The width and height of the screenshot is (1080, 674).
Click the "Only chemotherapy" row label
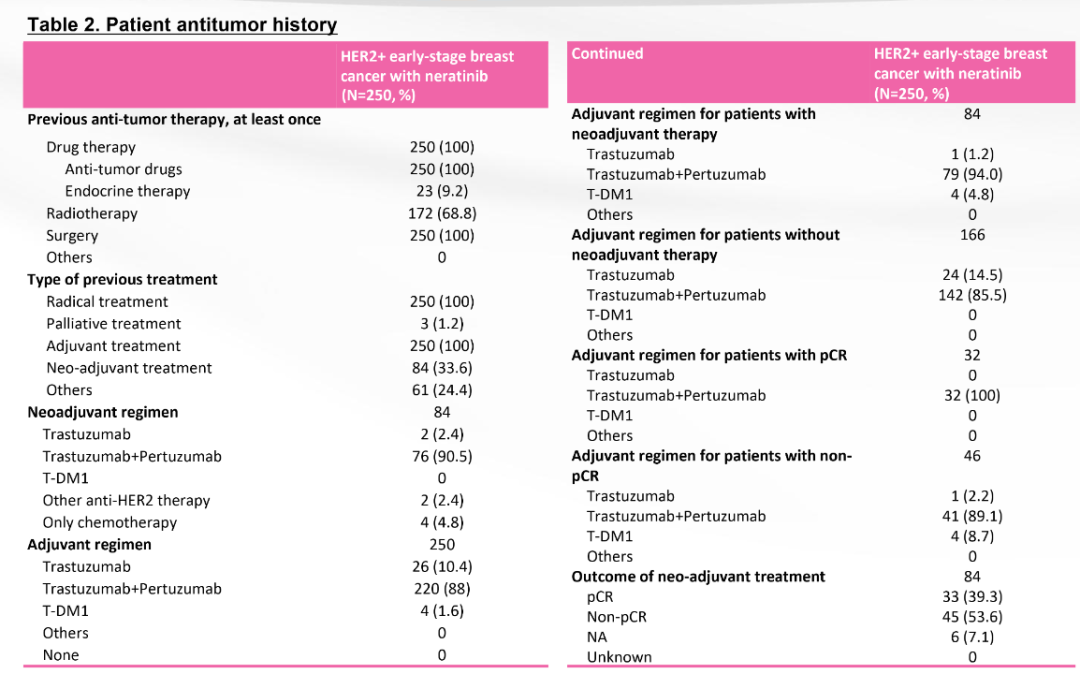[109, 522]
